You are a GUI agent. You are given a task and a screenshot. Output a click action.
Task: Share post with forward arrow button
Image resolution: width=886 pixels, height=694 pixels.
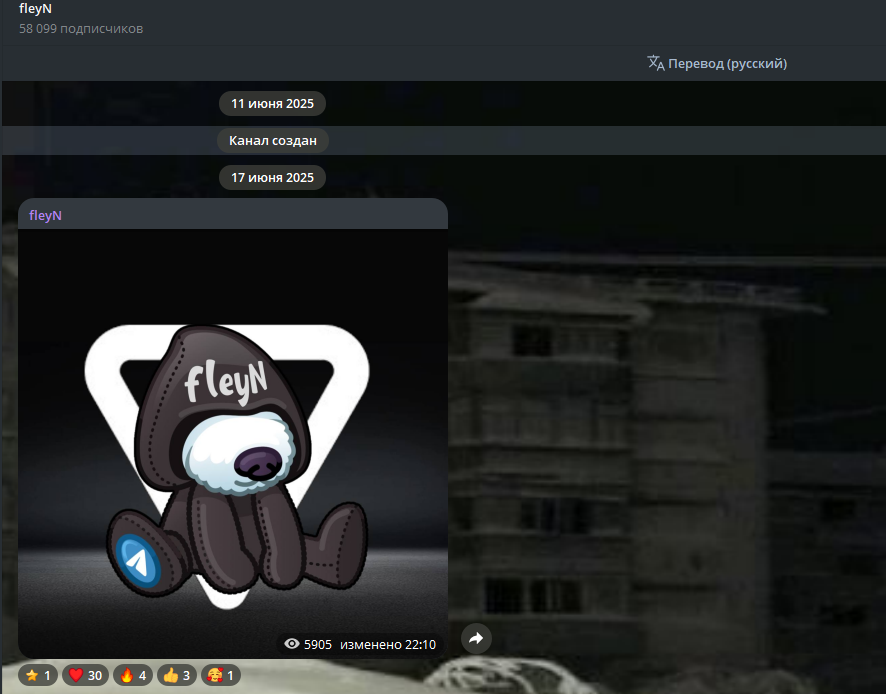pyautogui.click(x=476, y=639)
